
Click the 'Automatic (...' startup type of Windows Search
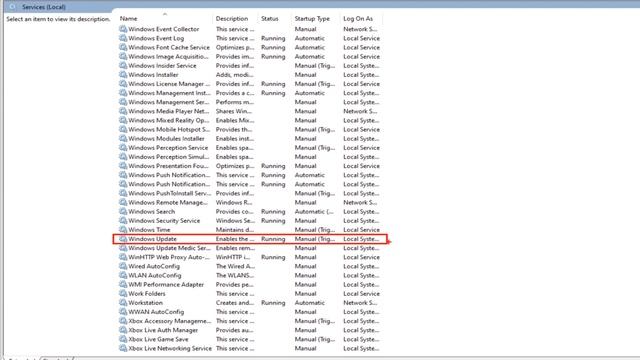(314, 211)
